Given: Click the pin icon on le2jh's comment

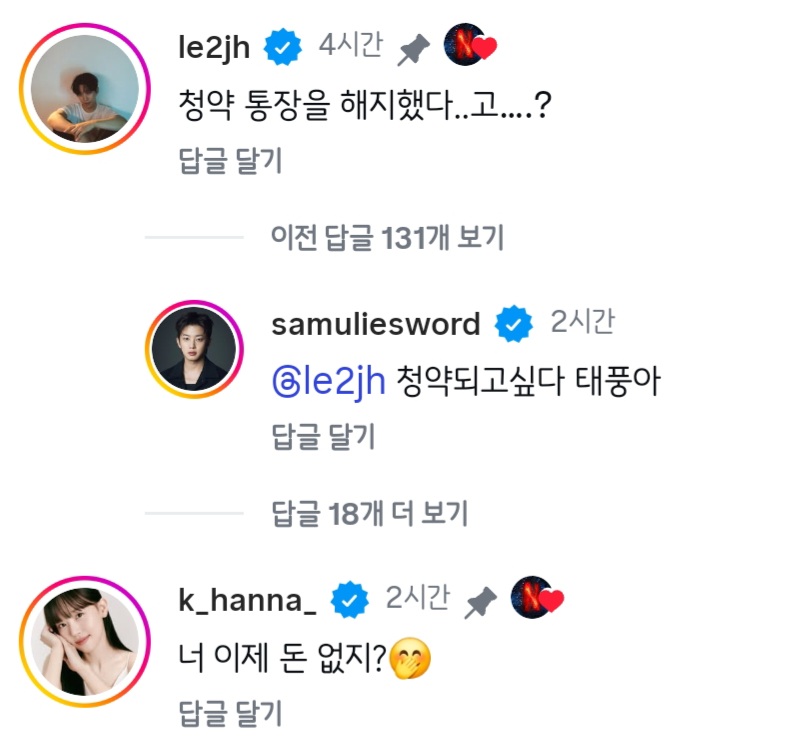Looking at the screenshot, I should pos(413,50).
